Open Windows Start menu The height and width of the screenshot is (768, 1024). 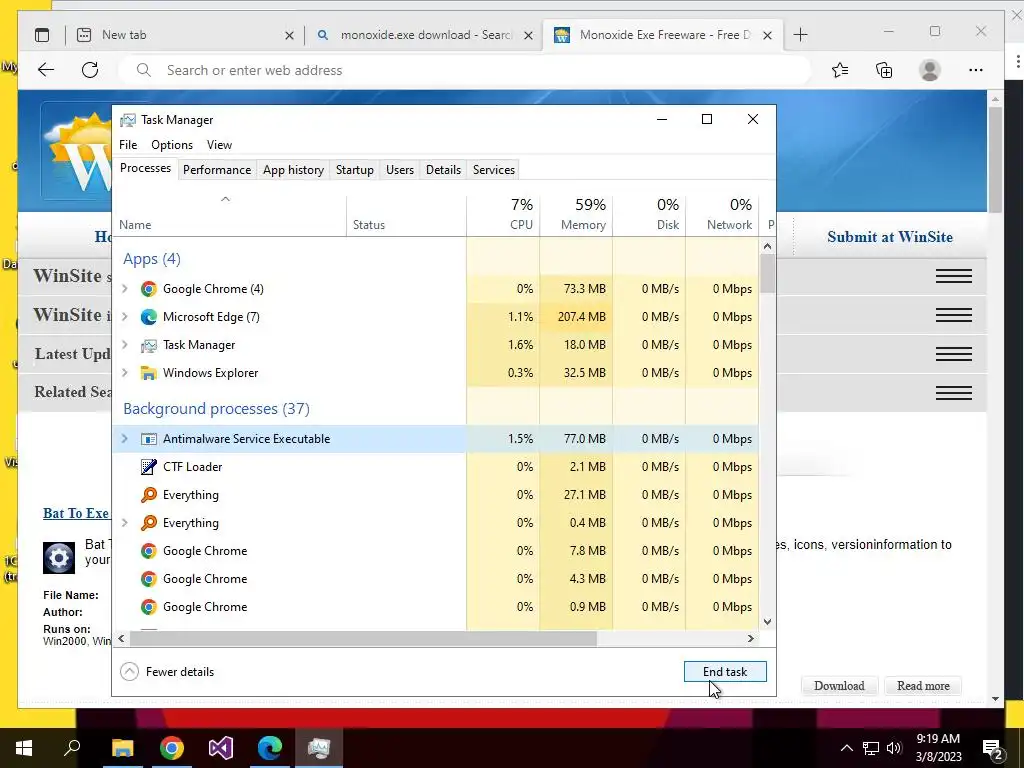[24, 748]
